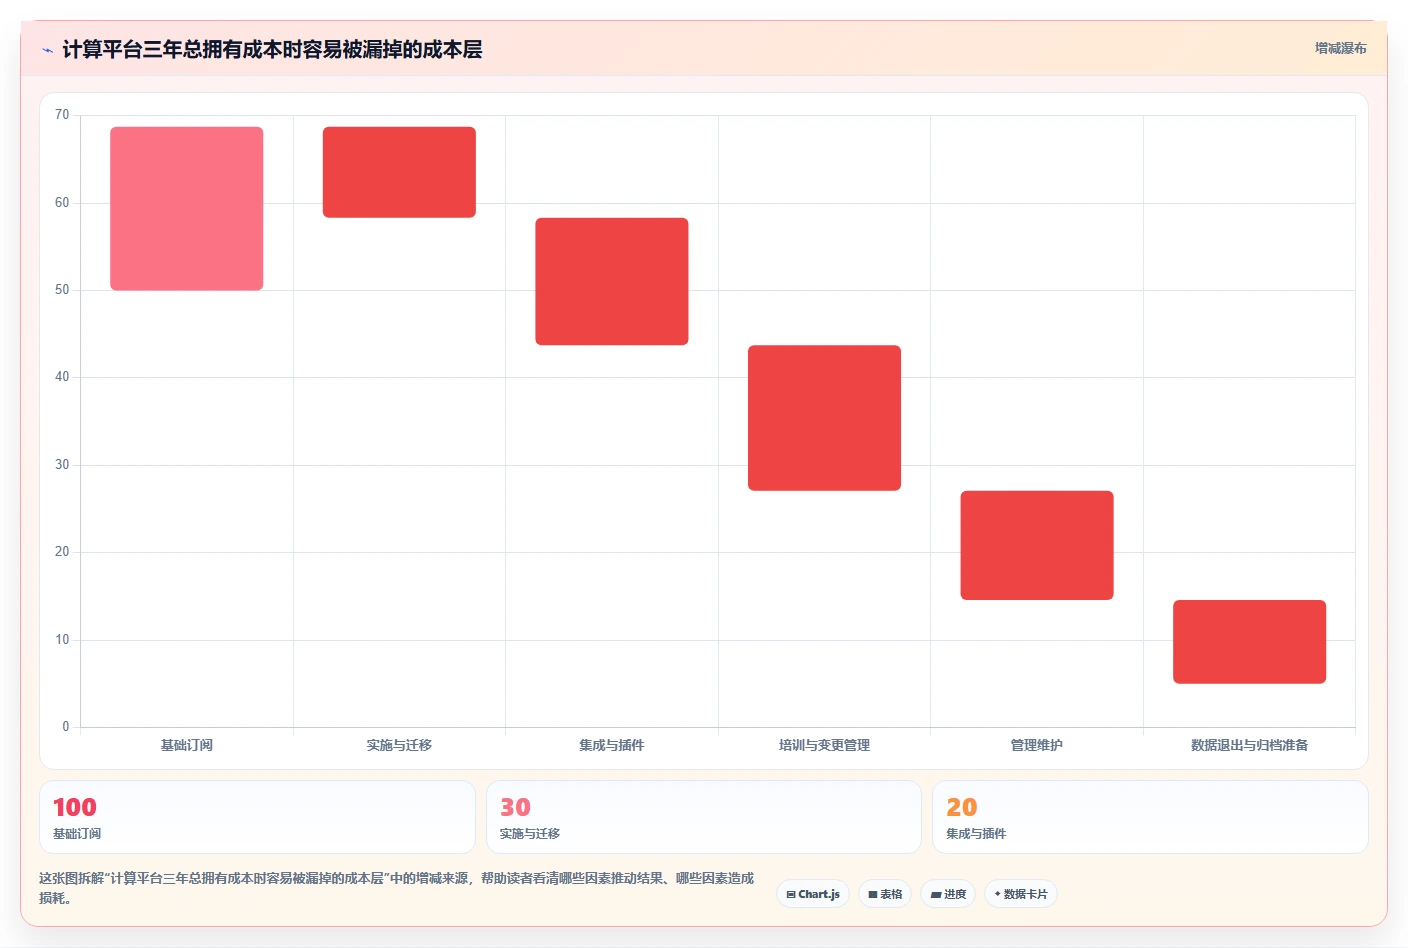This screenshot has height=948, width=1408.
Task: Select the Chart.js tag chip
Action: 813,894
